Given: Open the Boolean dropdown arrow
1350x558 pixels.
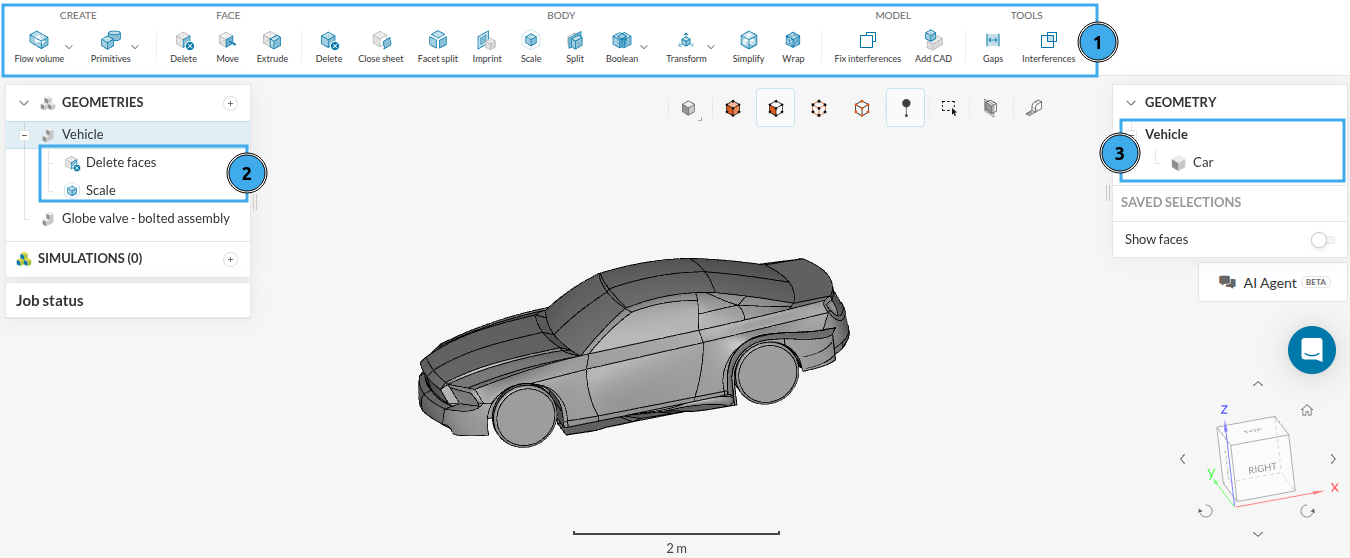Looking at the screenshot, I should click(x=644, y=47).
